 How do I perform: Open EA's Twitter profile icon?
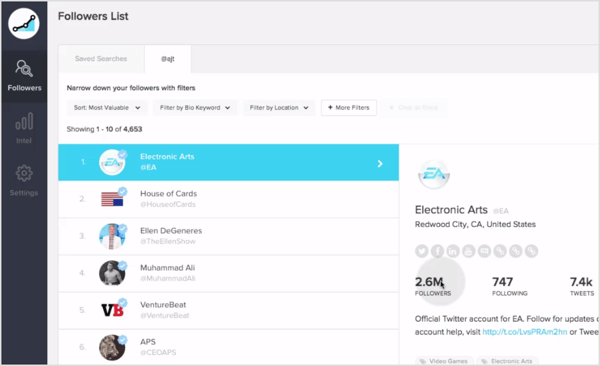coord(422,251)
